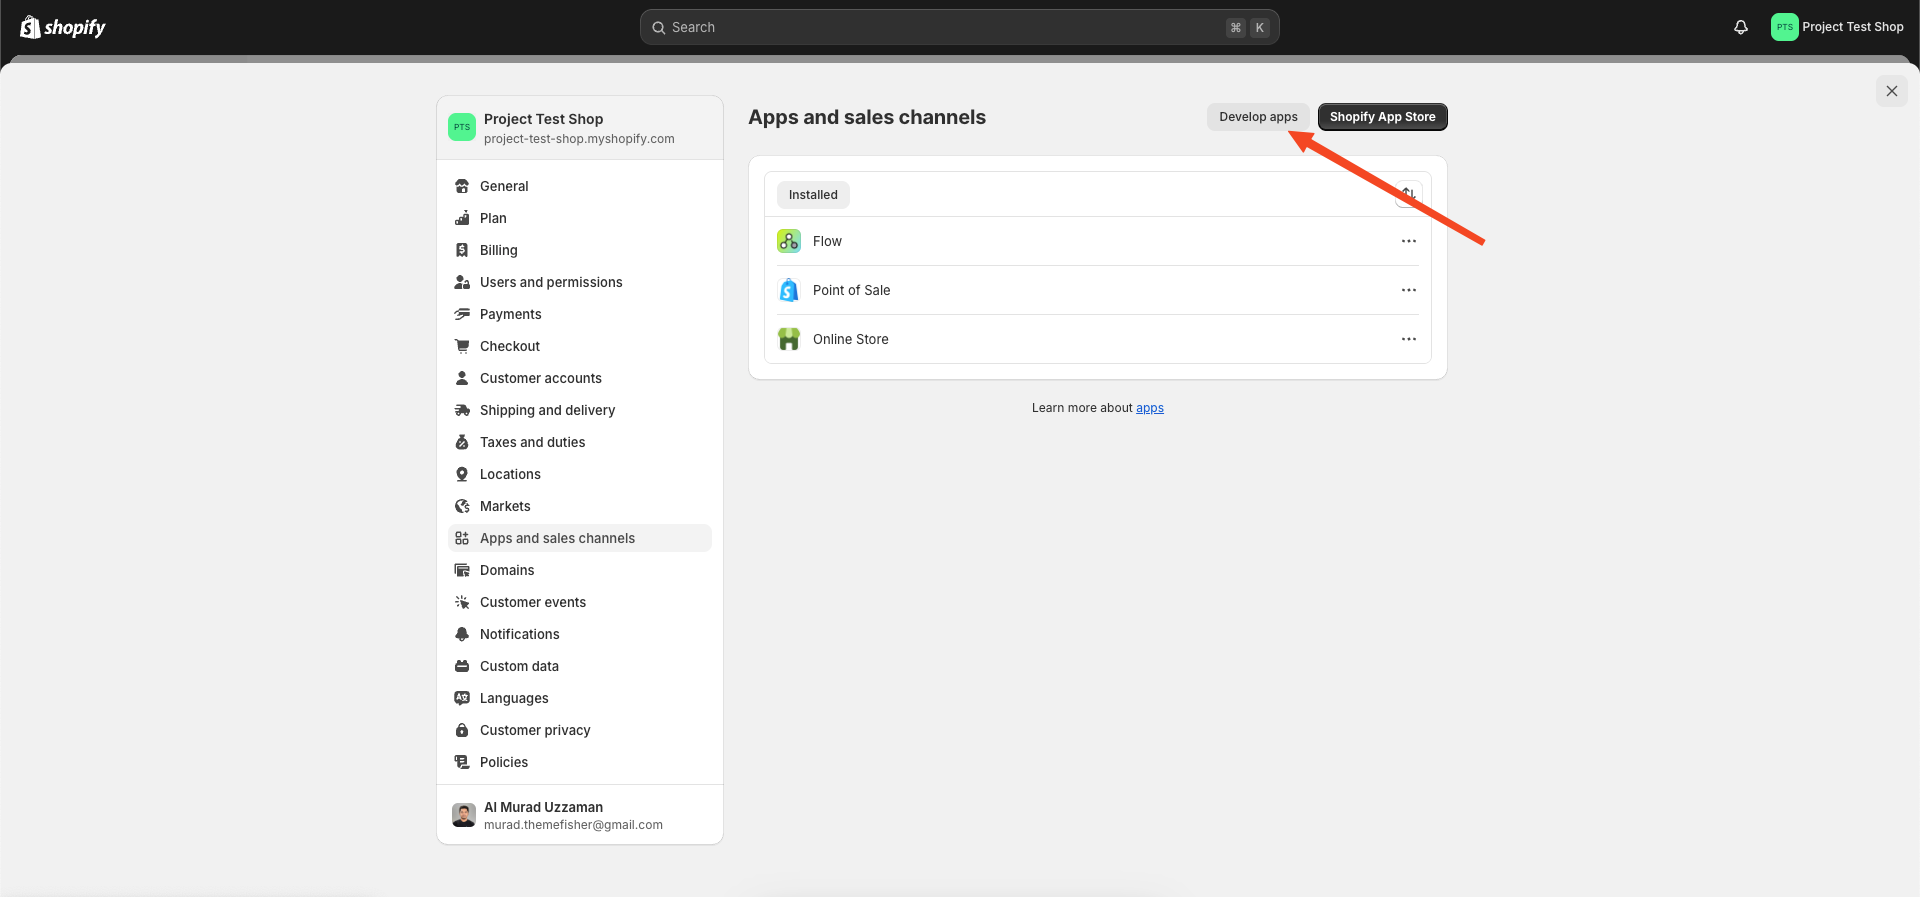1920x897 pixels.
Task: Click the Markets globe icon
Action: click(x=462, y=506)
